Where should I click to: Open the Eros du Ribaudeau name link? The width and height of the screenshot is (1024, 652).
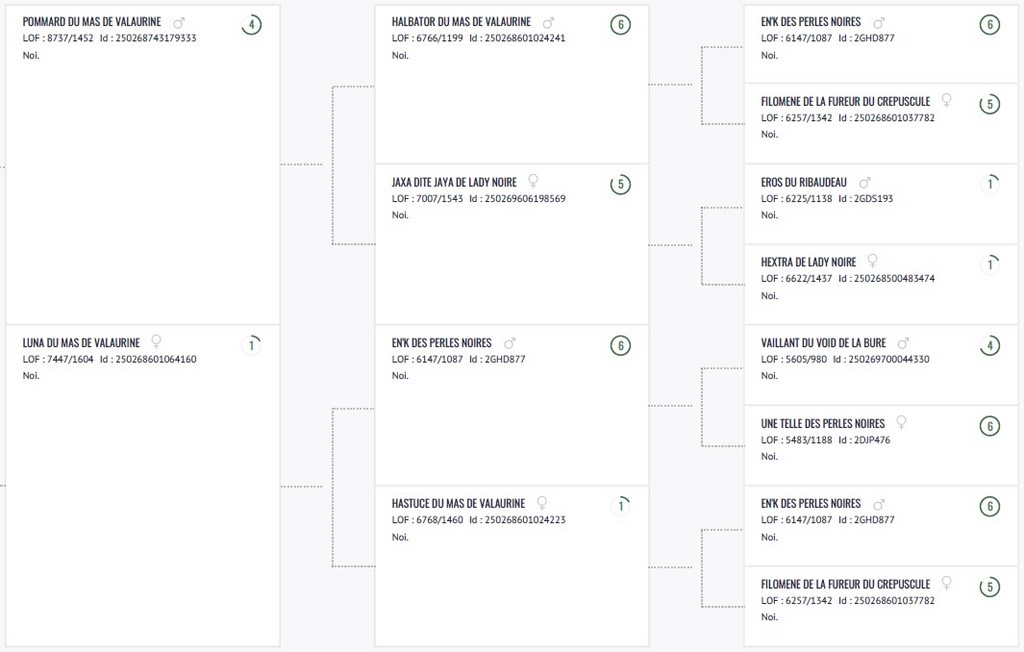tap(803, 182)
